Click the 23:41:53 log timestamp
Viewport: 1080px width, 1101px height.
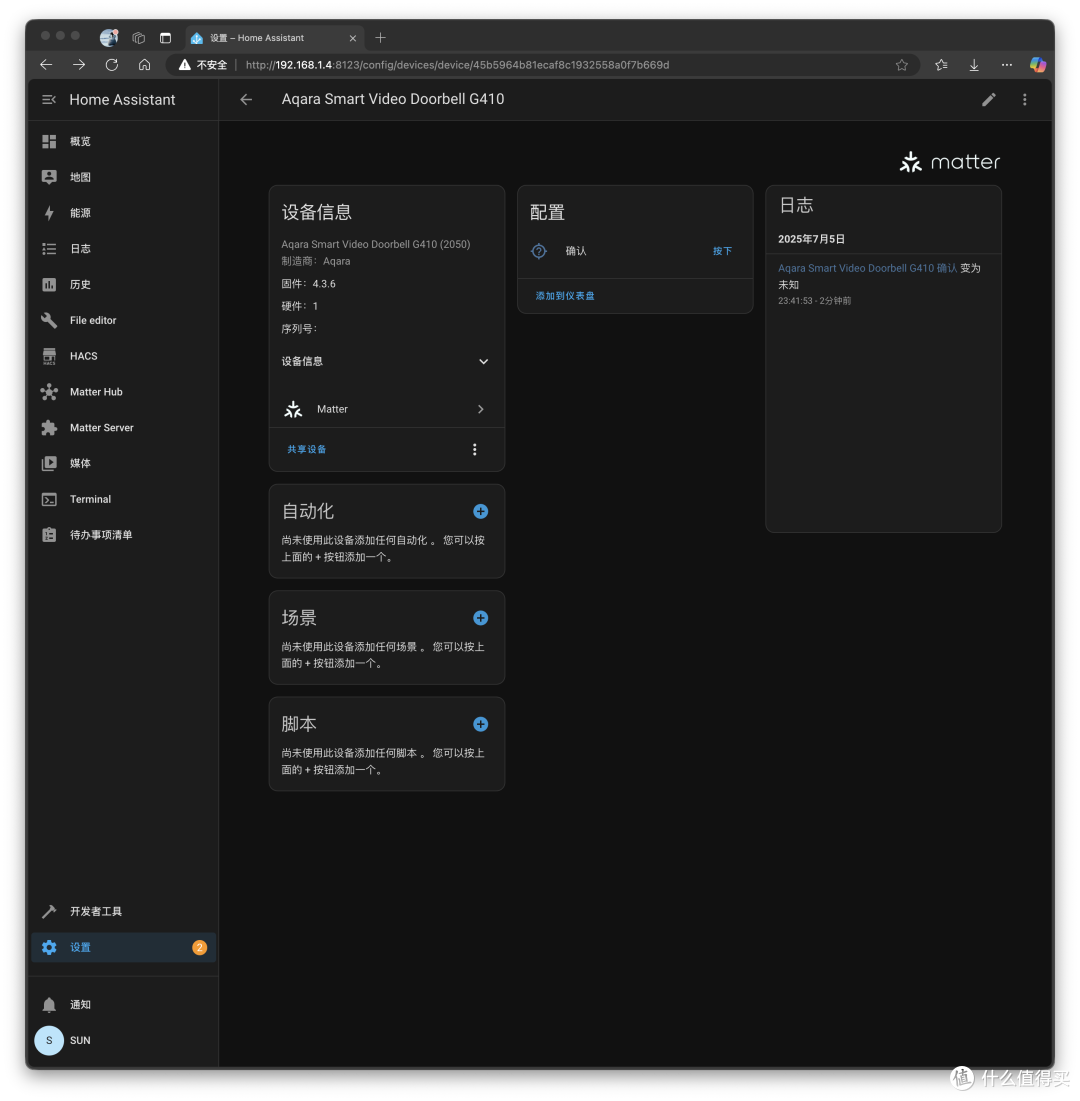click(795, 301)
